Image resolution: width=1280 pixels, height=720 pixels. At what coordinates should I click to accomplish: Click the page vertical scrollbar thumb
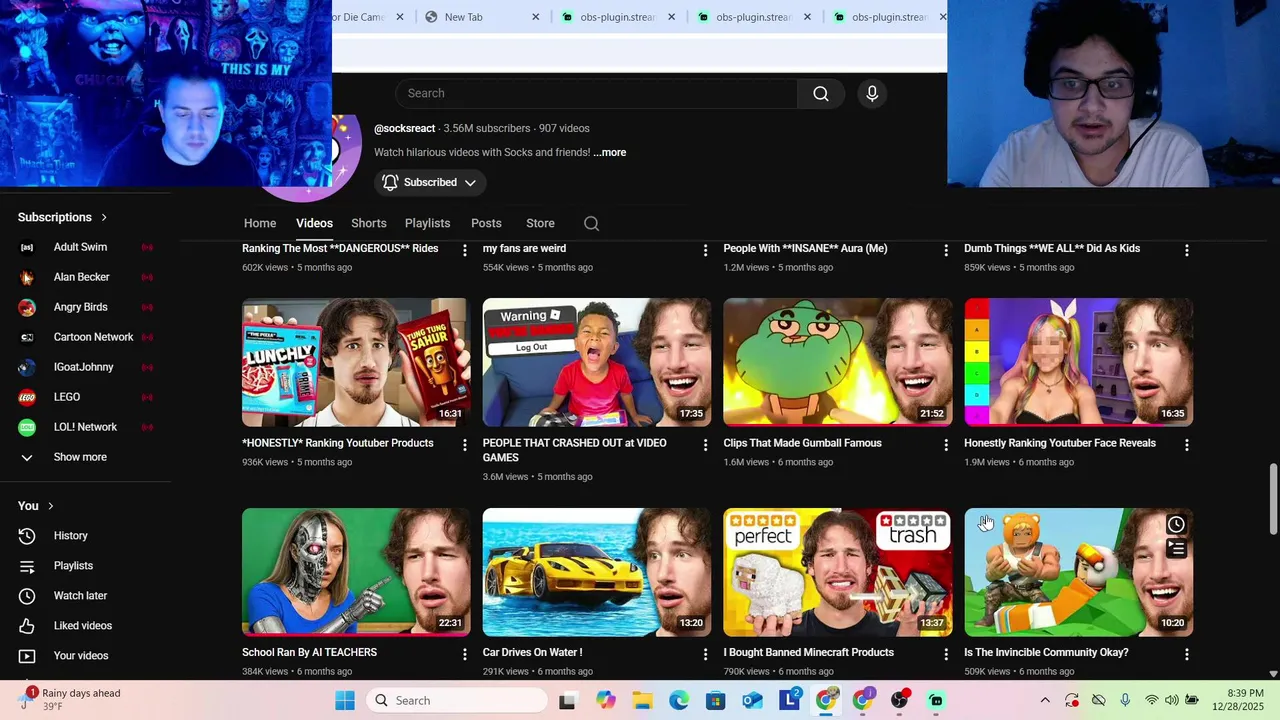coord(1273,498)
